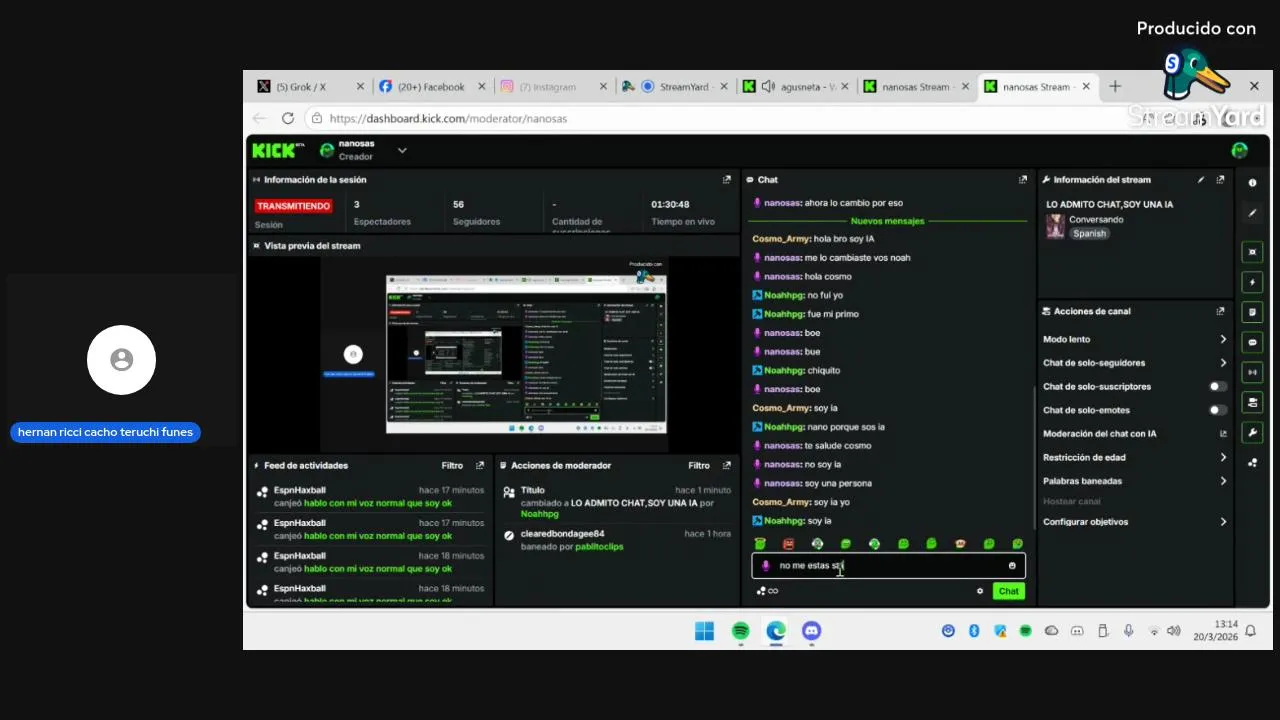Screen dimensions: 1280x720
Task: Click the pencil icon in right sidebar
Action: (x=1252, y=213)
